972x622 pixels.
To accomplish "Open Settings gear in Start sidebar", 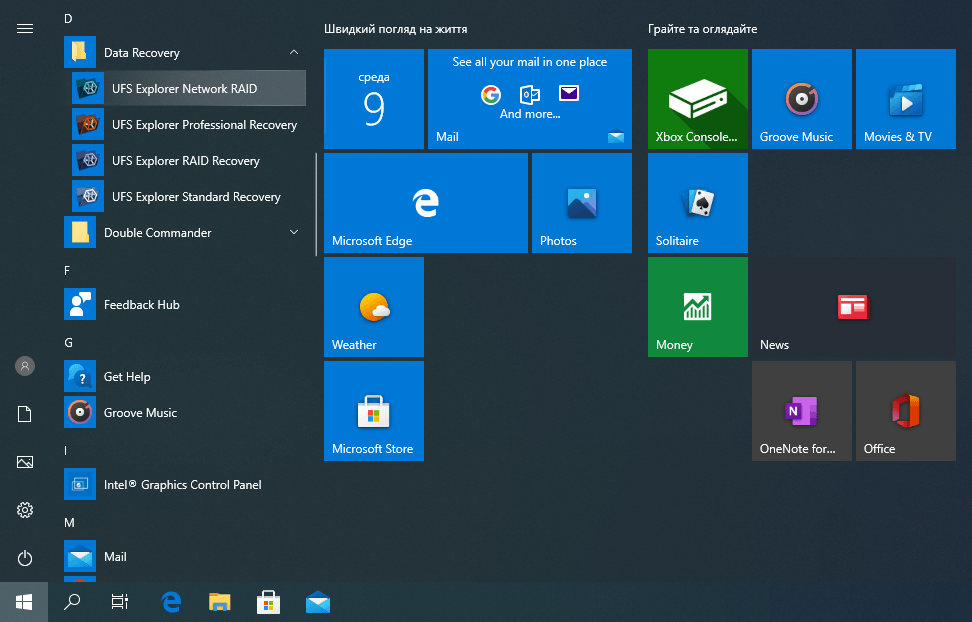I will point(25,510).
